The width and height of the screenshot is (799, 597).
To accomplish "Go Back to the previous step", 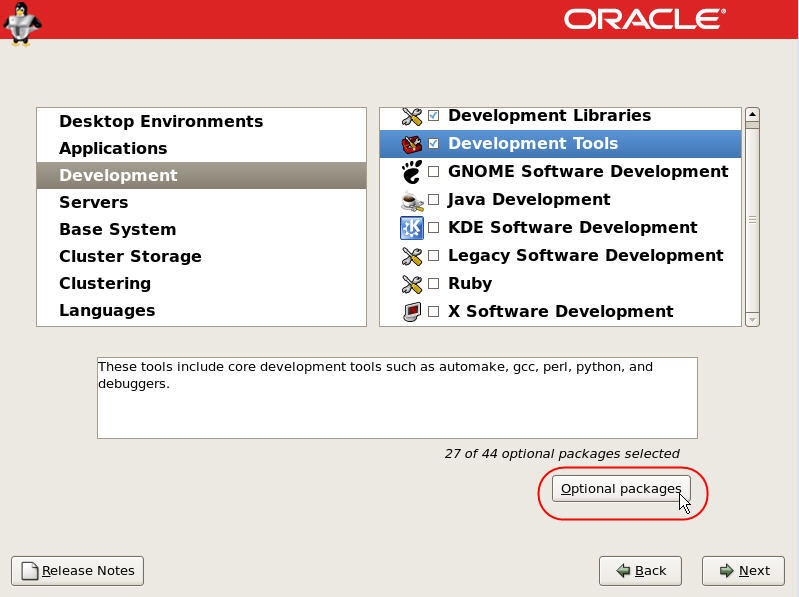I will coord(641,571).
